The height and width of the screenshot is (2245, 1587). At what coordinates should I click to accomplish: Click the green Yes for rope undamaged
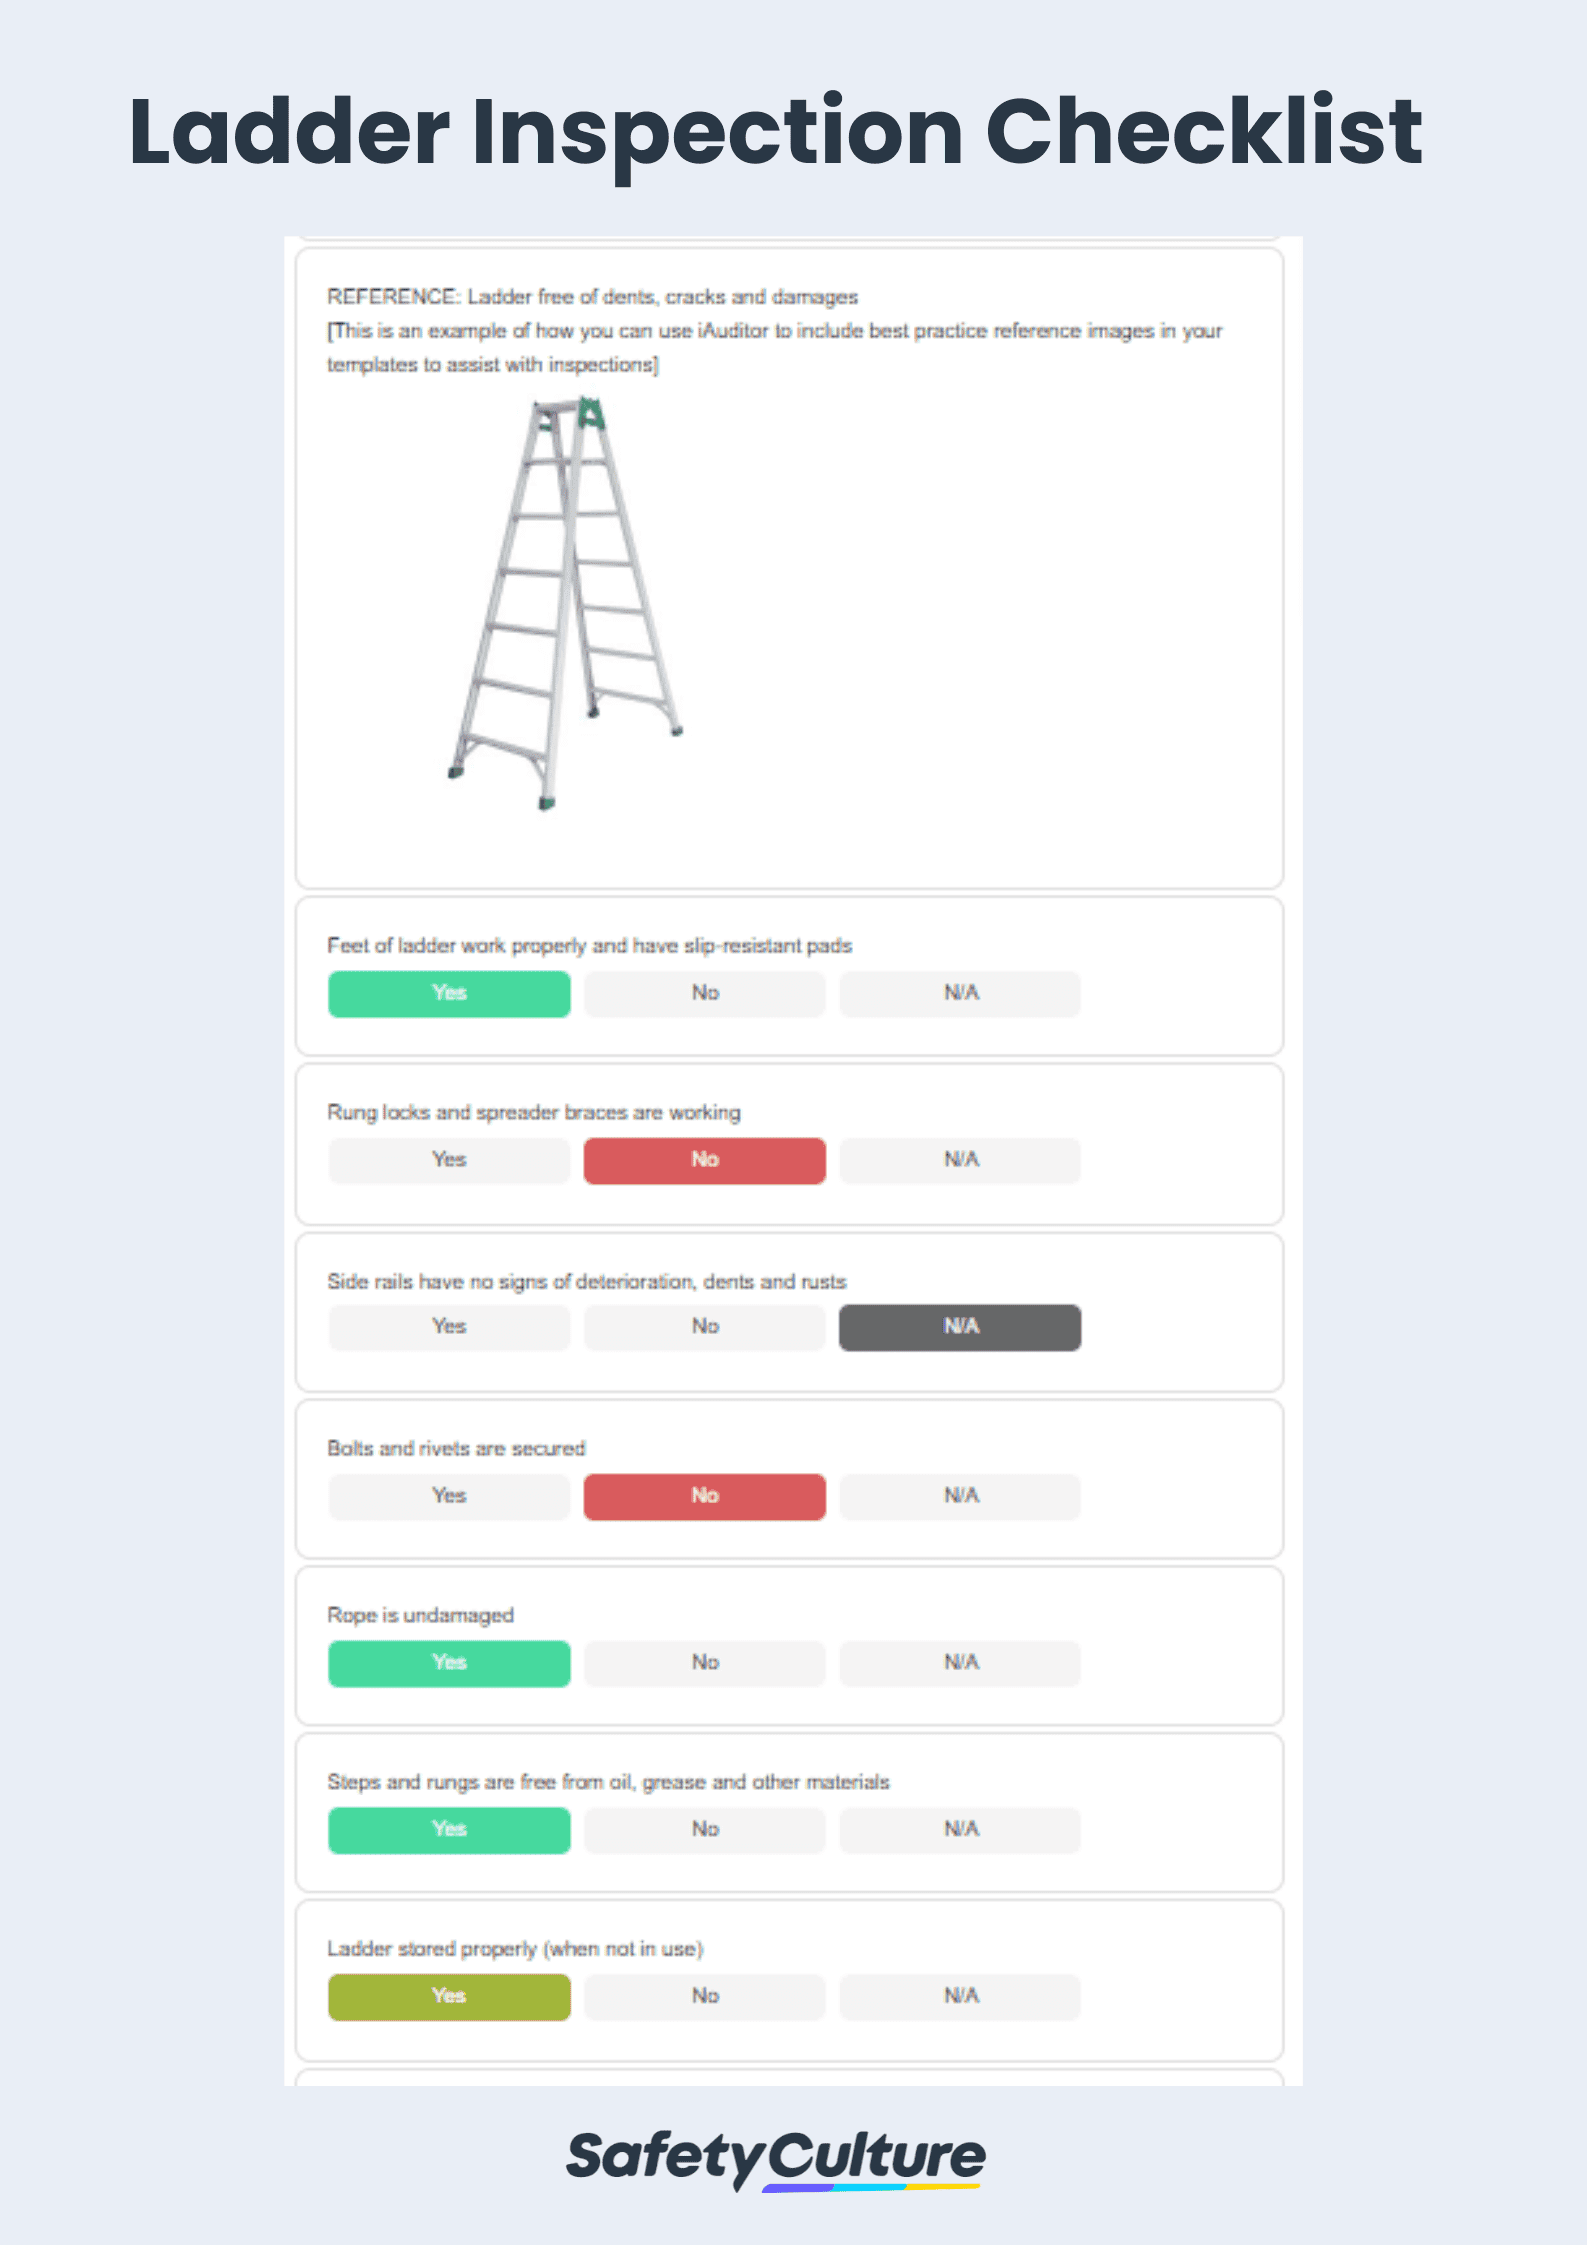(x=449, y=1663)
